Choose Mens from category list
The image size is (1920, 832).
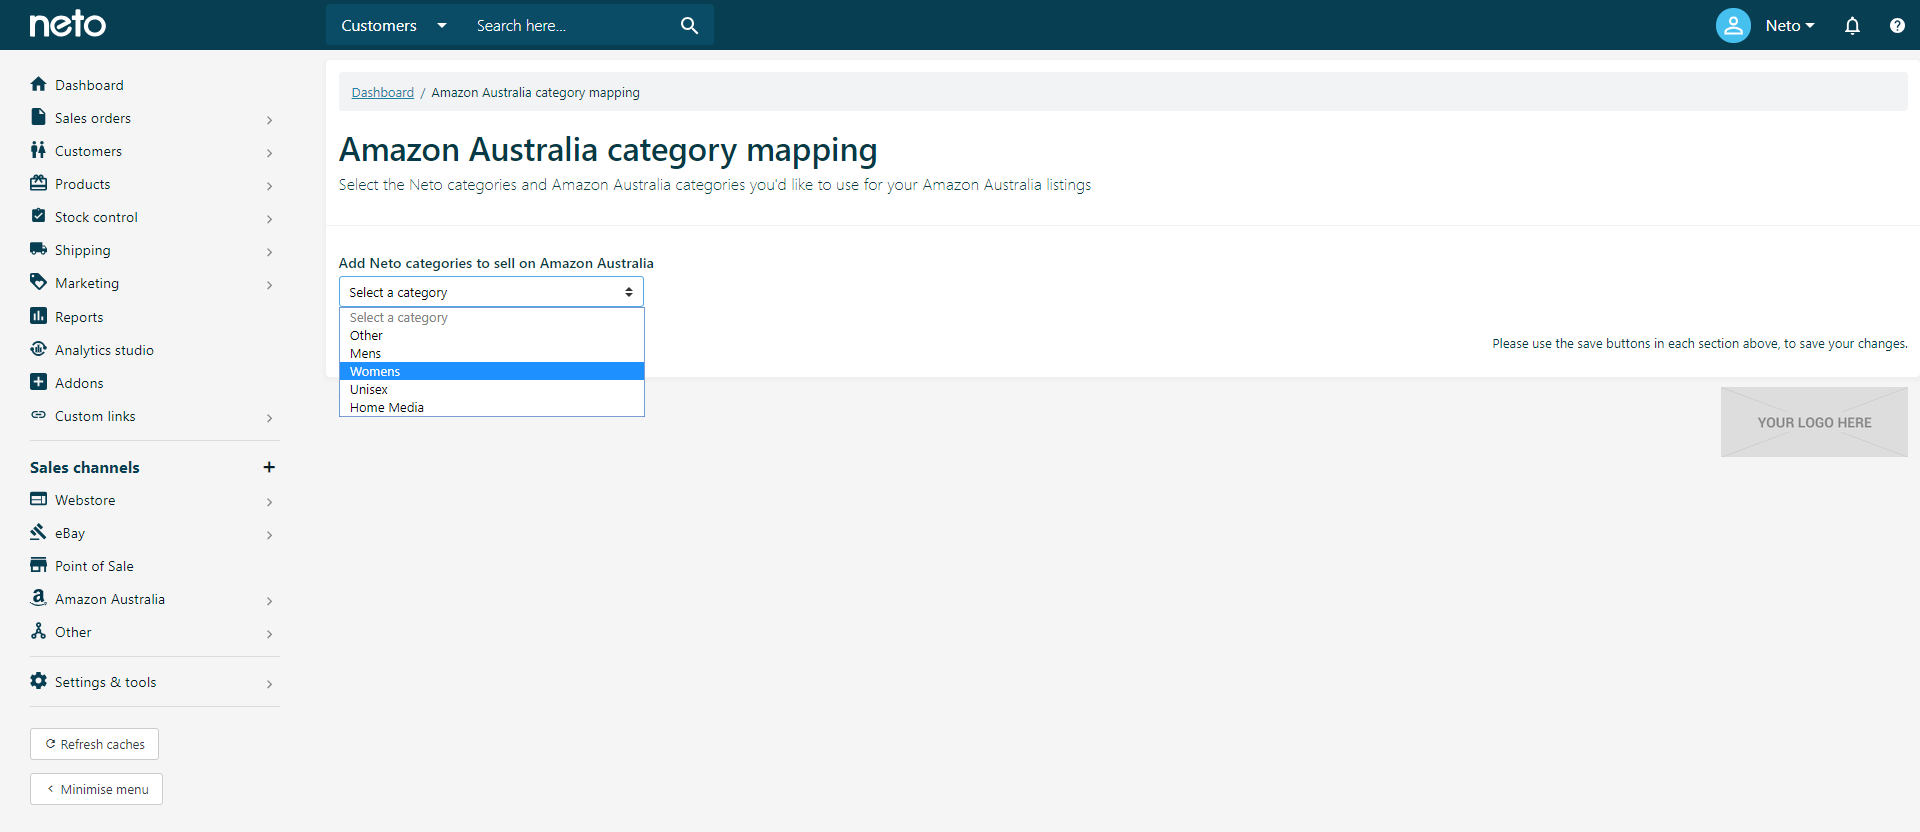point(491,353)
